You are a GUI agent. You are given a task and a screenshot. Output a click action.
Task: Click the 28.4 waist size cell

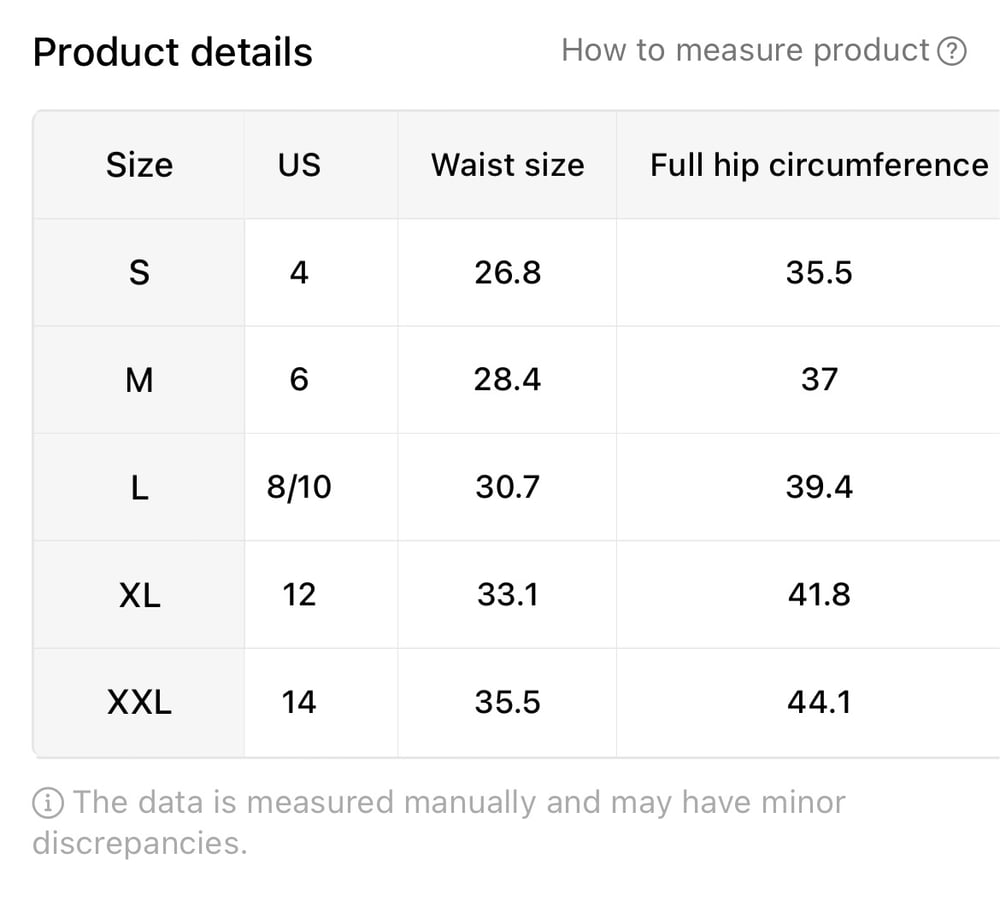point(508,380)
